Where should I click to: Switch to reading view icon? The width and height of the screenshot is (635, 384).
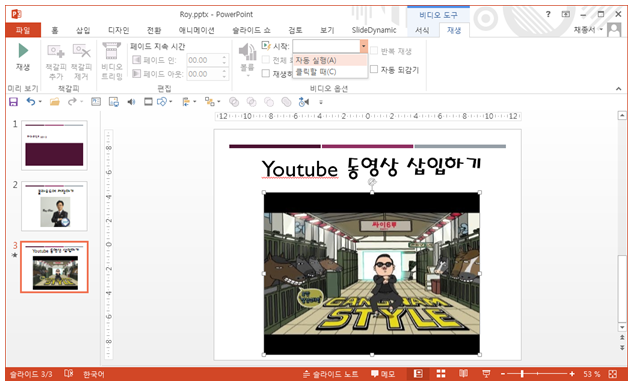point(463,373)
